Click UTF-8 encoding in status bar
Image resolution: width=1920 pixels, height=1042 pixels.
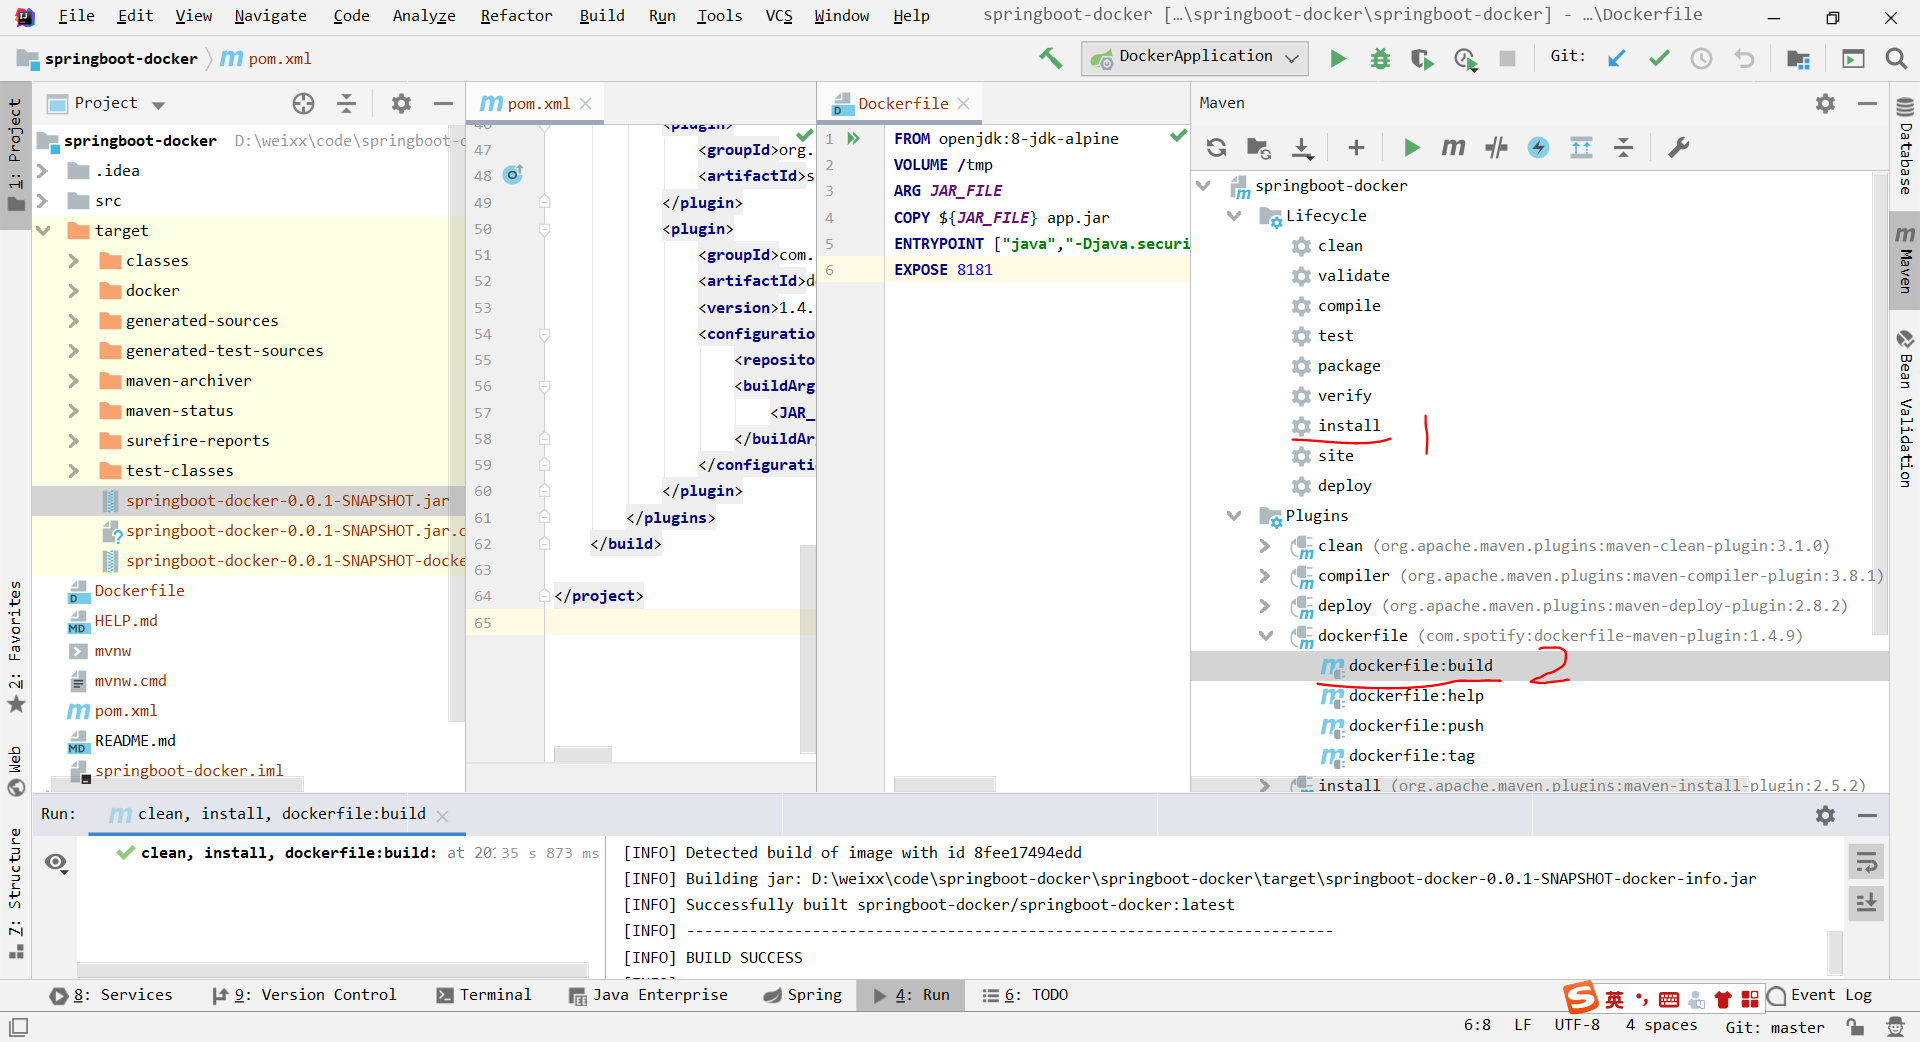pos(1577,1025)
